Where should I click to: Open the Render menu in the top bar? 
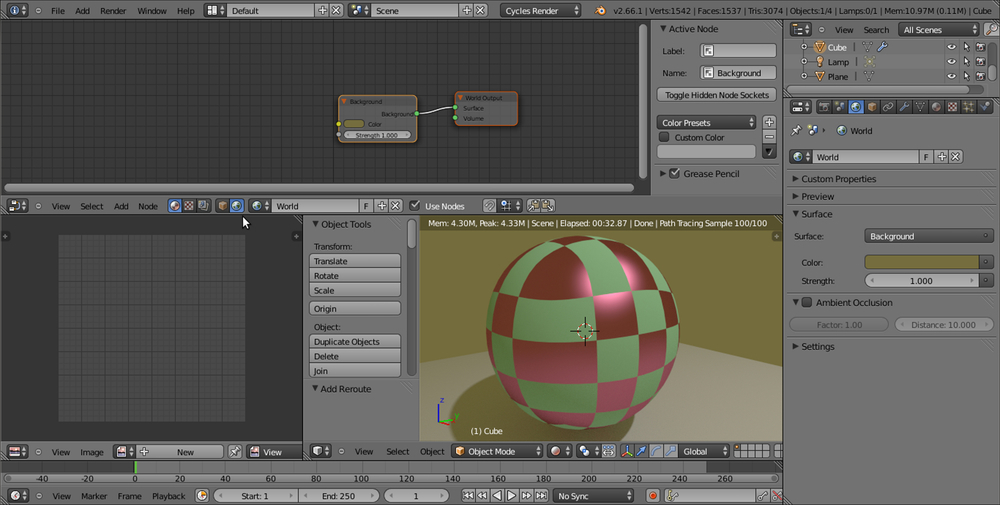pos(113,10)
